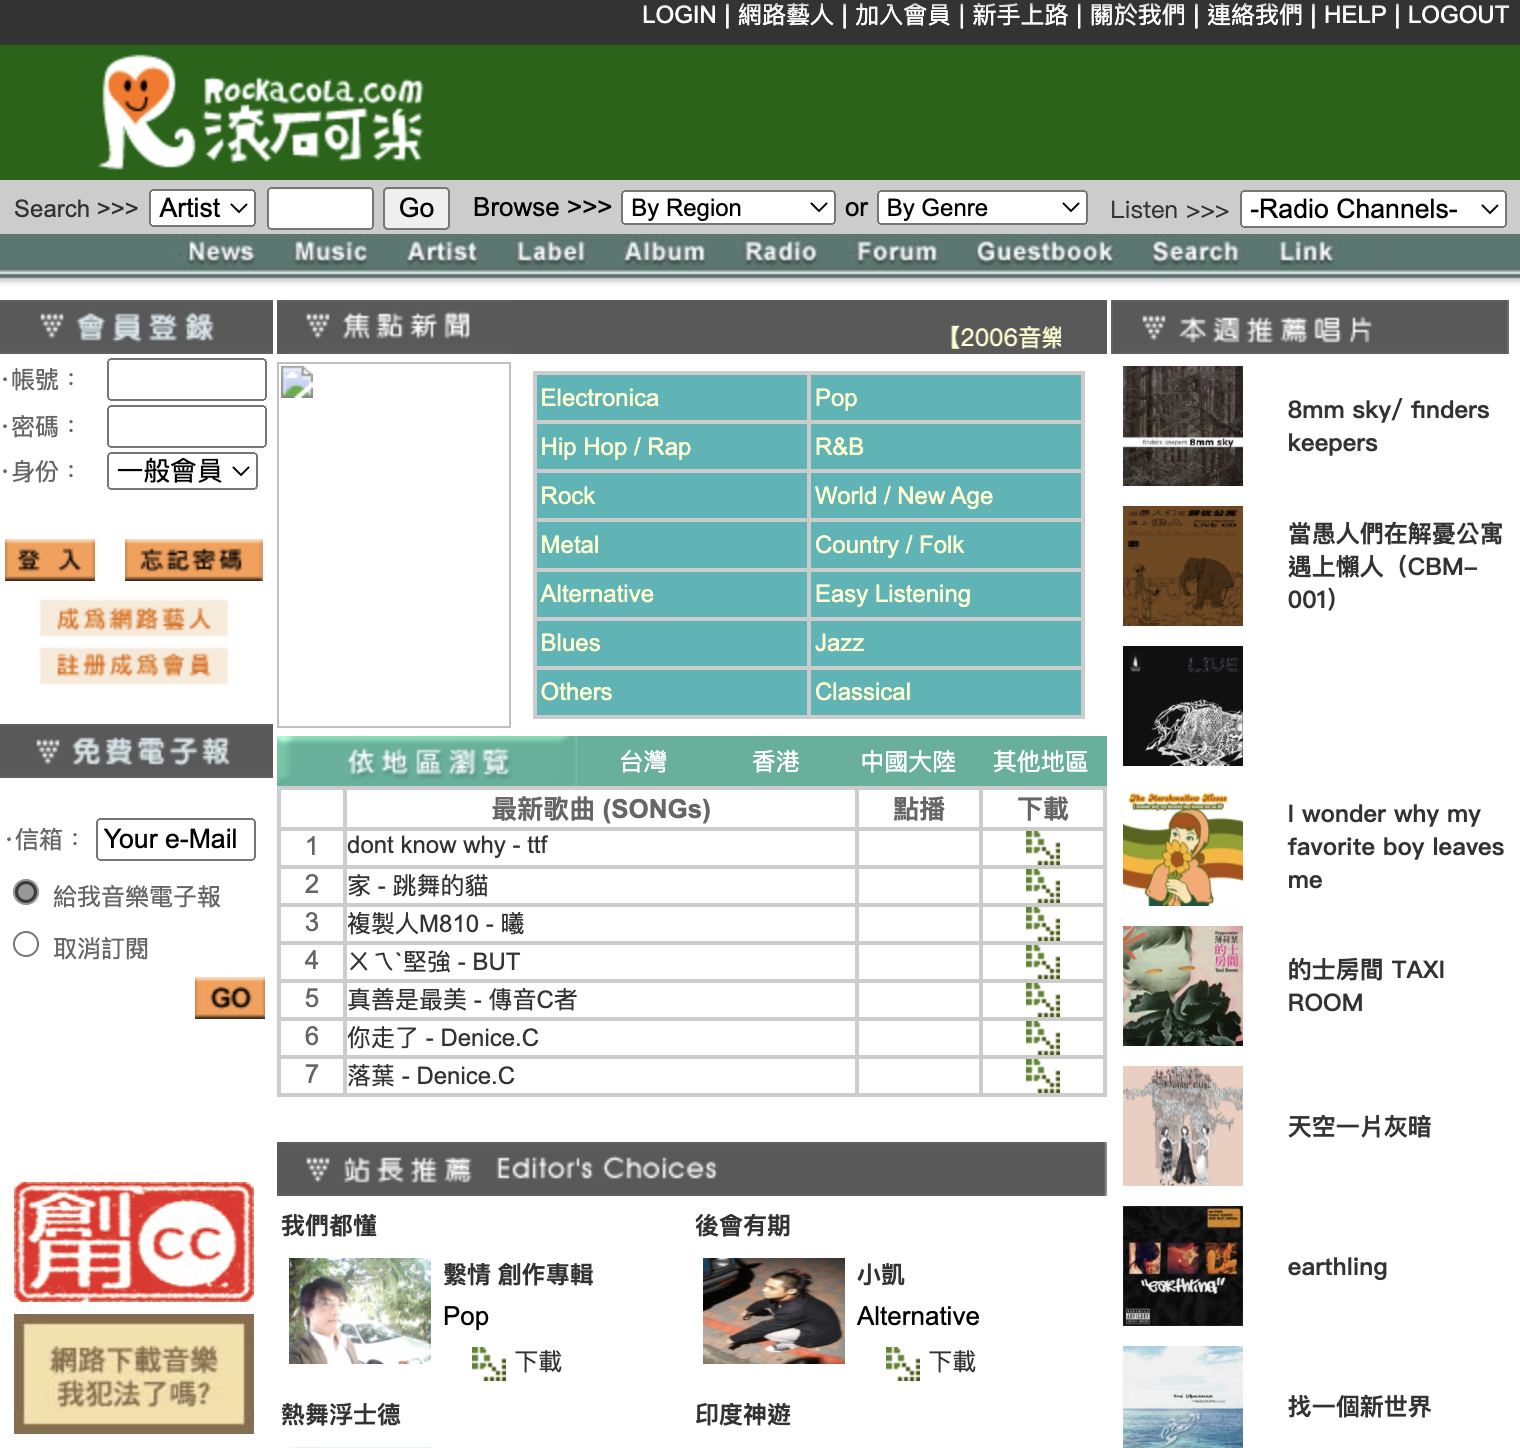This screenshot has height=1448, width=1520.
Task: Download the song "家 - 跳舞的貓"
Action: click(x=1043, y=885)
